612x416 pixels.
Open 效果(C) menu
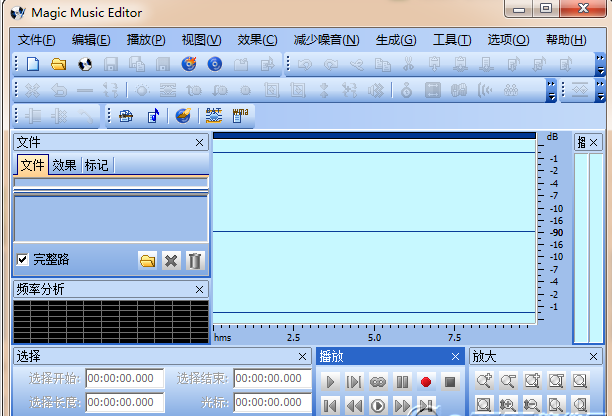coord(258,40)
